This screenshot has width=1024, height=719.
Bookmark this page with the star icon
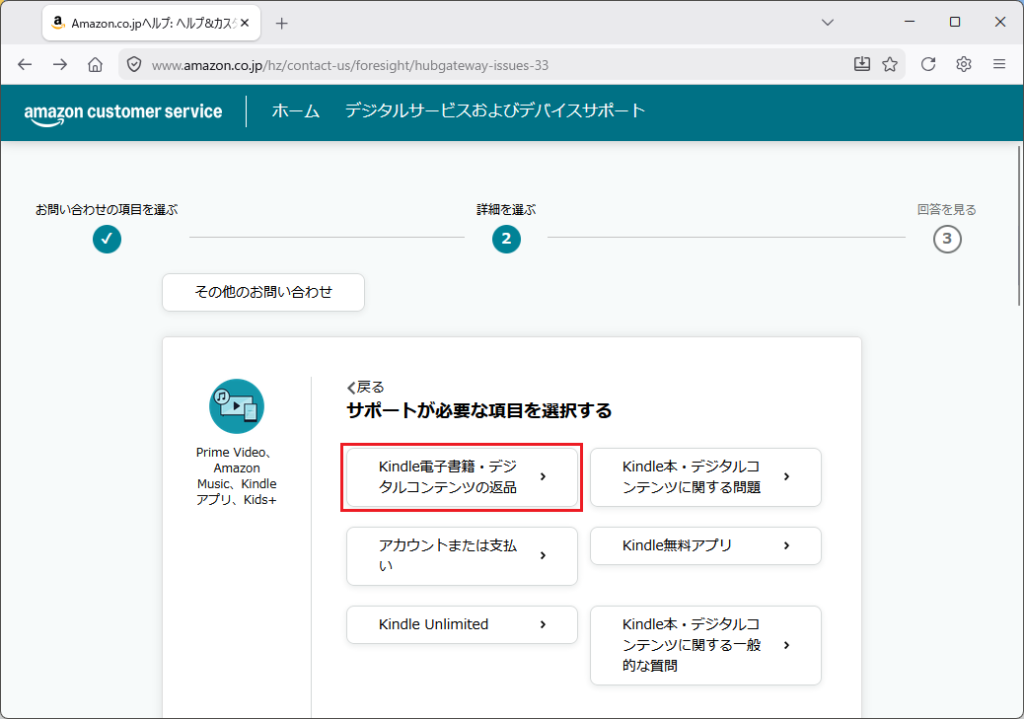(889, 64)
